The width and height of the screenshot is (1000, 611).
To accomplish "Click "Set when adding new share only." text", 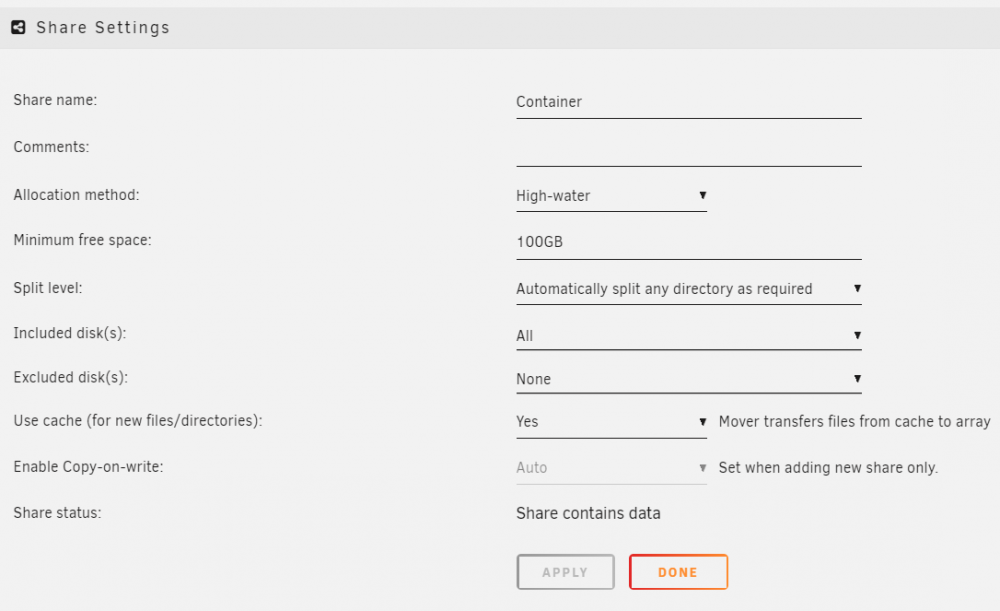I will [828, 467].
